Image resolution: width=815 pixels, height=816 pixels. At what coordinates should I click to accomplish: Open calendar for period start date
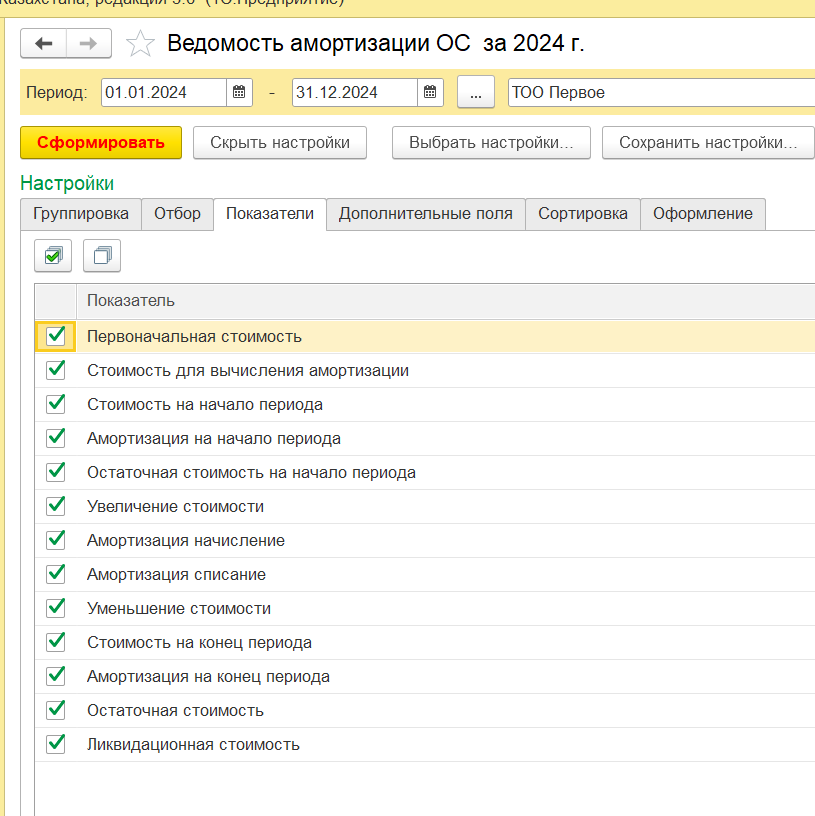click(239, 93)
